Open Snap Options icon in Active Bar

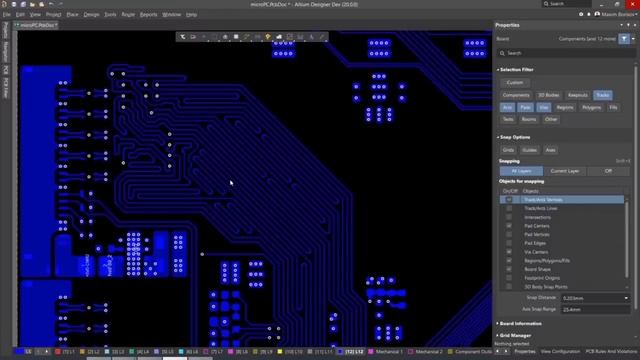(x=193, y=37)
